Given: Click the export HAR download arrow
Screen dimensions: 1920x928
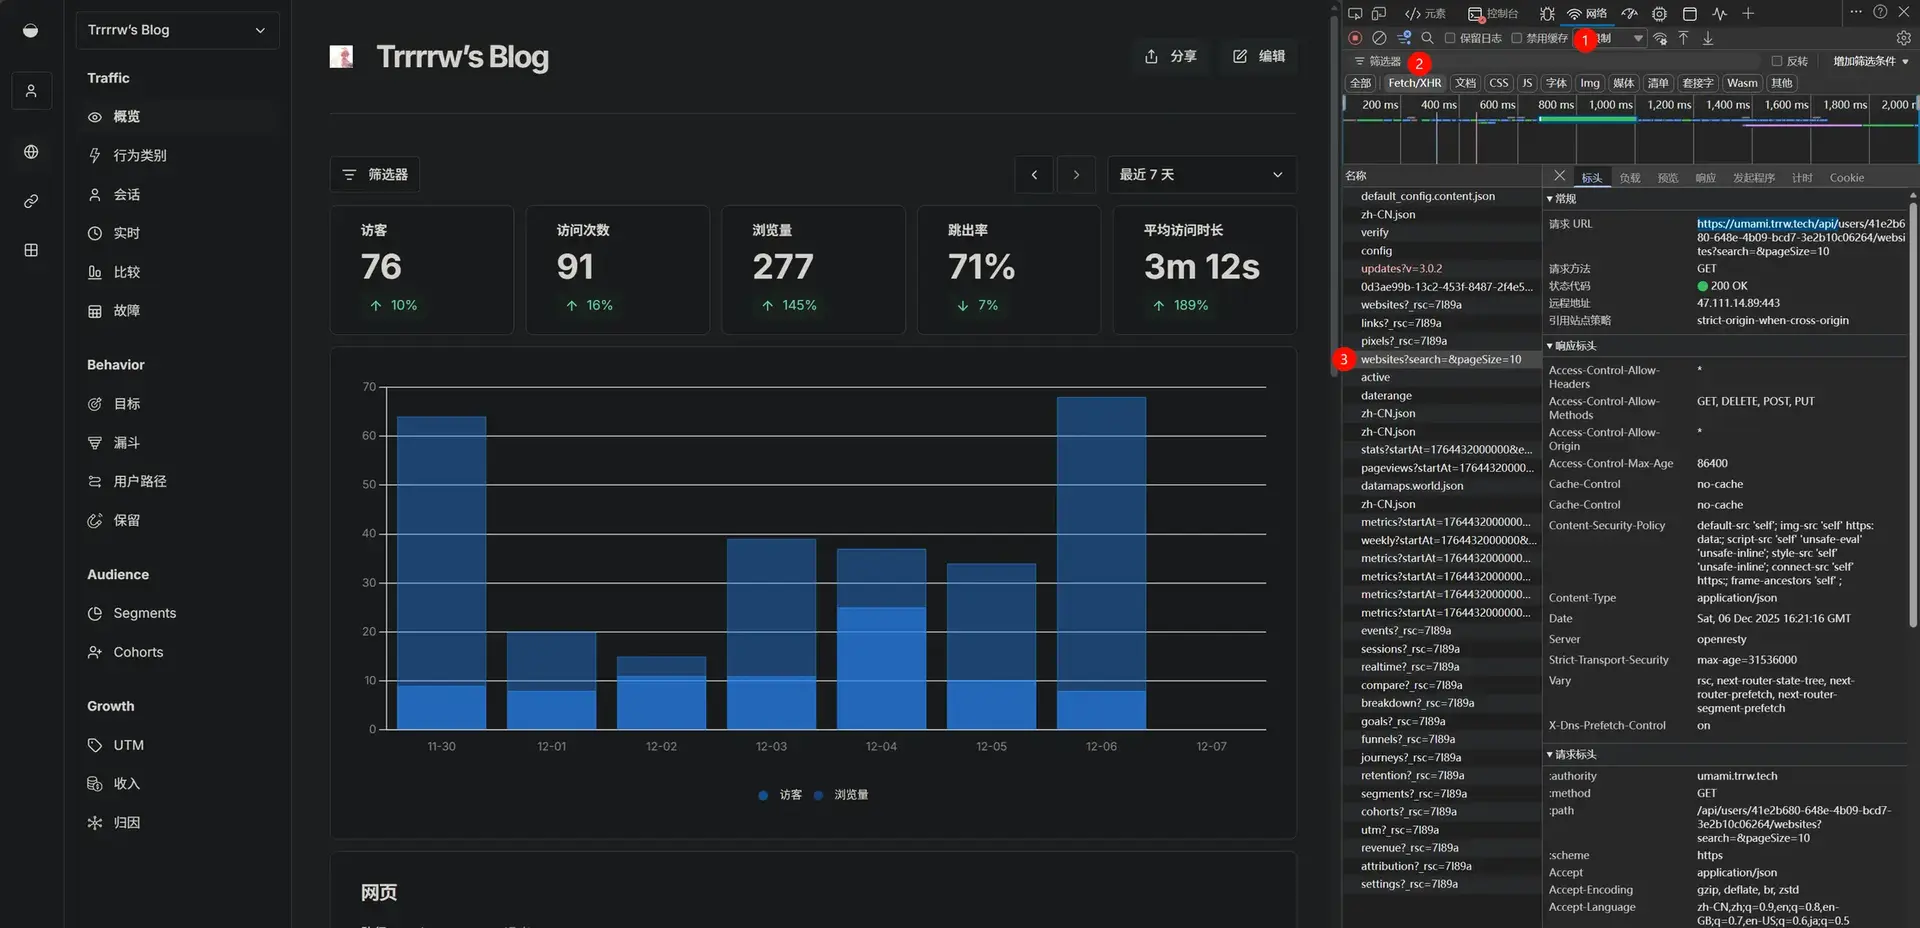Looking at the screenshot, I should click(x=1708, y=38).
